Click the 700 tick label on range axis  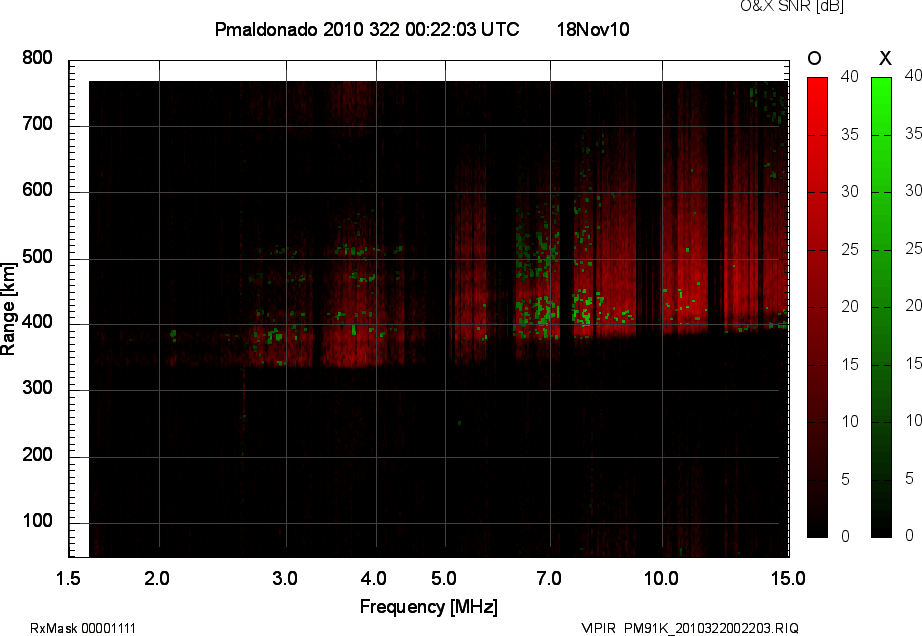(x=37, y=124)
